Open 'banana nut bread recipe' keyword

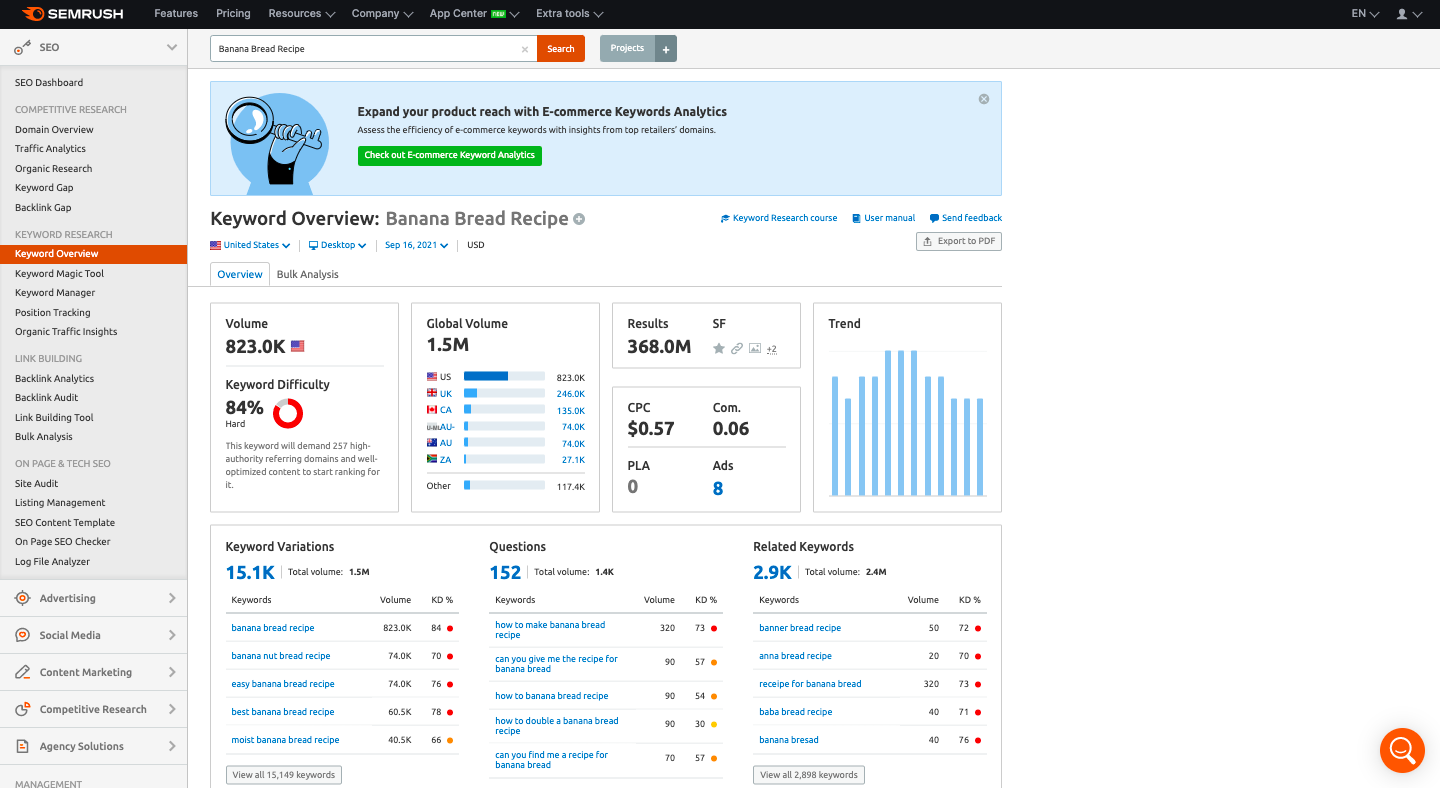(x=281, y=656)
